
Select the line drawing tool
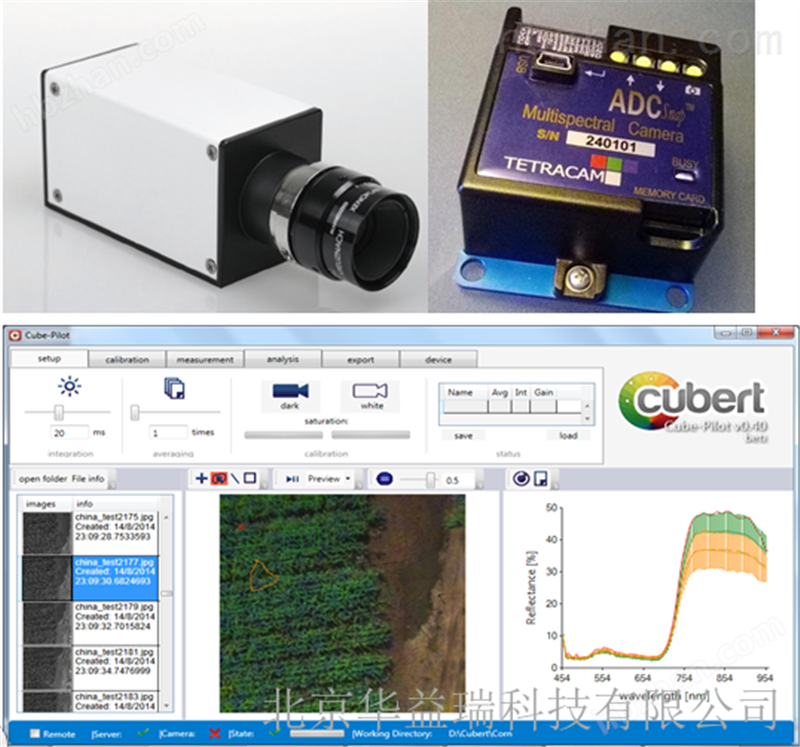pos(234,479)
